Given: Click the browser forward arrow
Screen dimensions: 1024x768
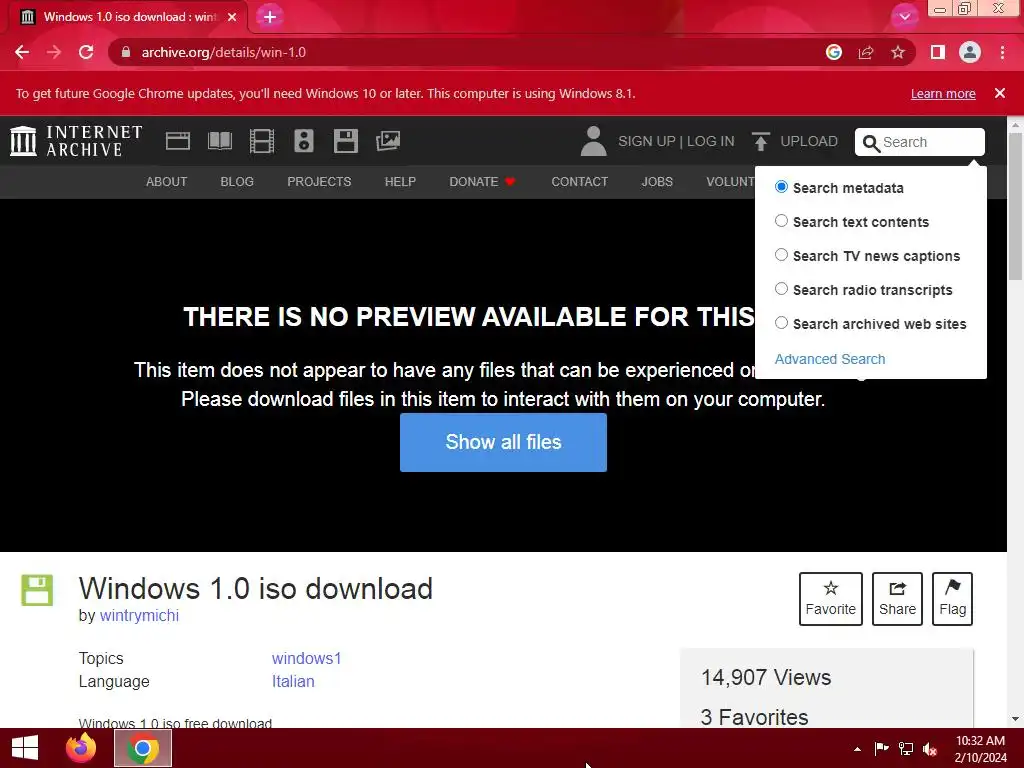Looking at the screenshot, I should pyautogui.click(x=54, y=52).
